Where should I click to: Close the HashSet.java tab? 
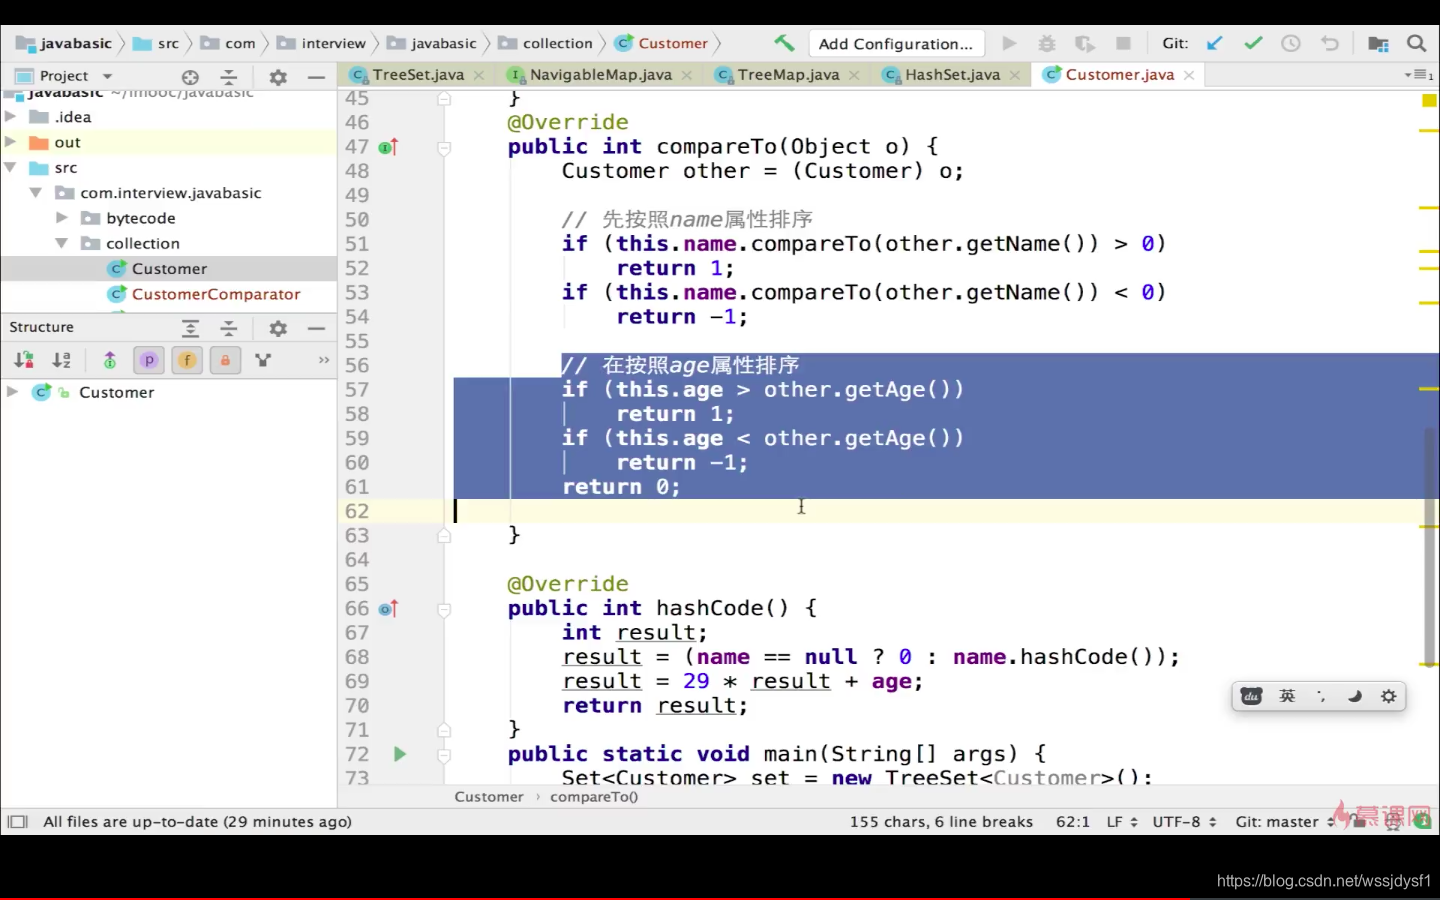click(1015, 75)
